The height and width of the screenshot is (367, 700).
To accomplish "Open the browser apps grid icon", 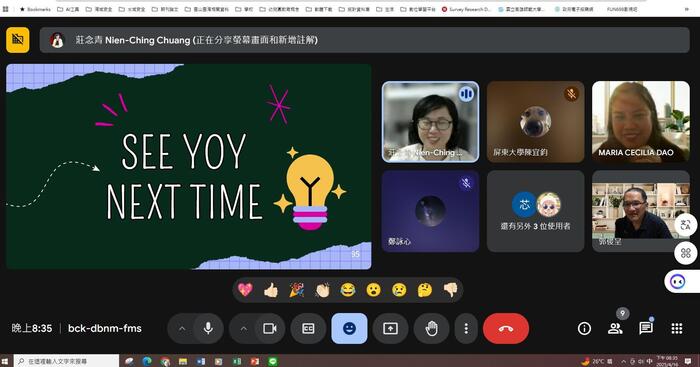I will pos(6,9).
